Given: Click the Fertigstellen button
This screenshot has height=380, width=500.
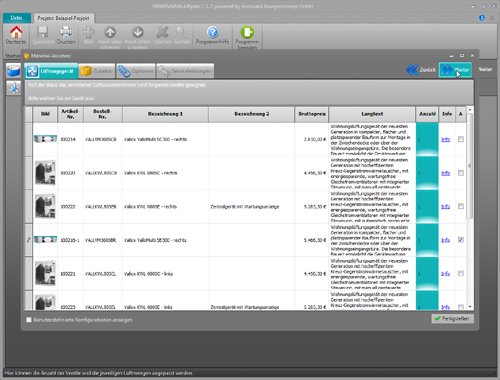Looking at the screenshot, I should pyautogui.click(x=452, y=319).
